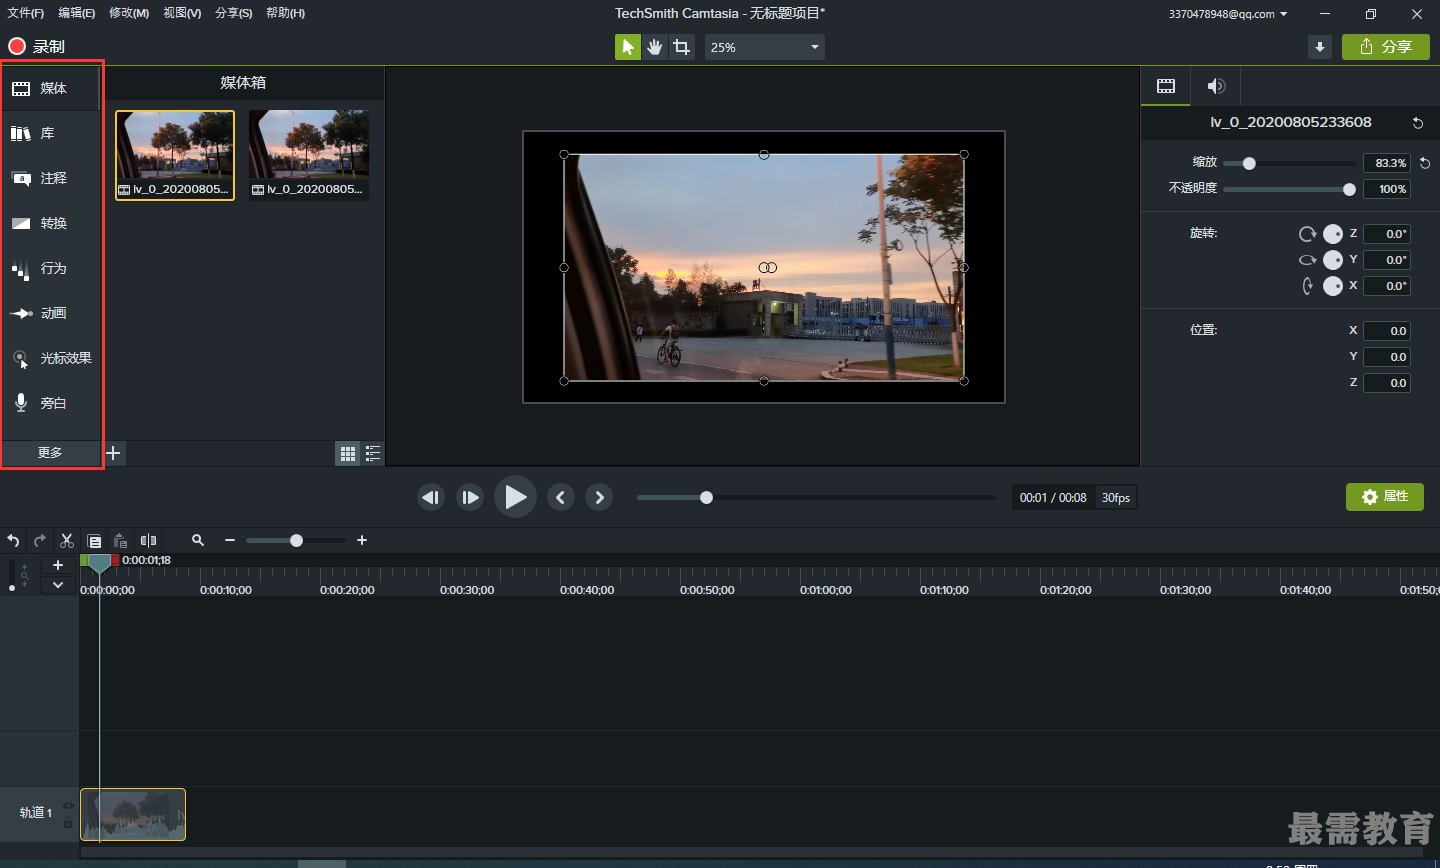Viewport: 1440px width, 868px height.
Task: Click the Z rotation dial
Action: tap(1333, 234)
